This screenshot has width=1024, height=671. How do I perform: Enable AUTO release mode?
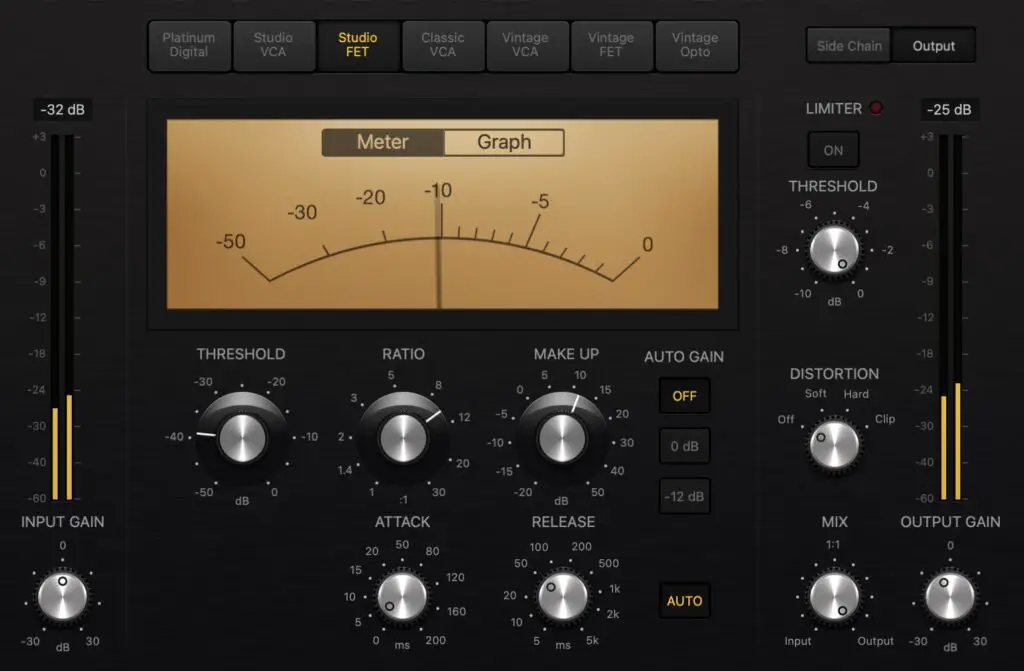[x=684, y=601]
